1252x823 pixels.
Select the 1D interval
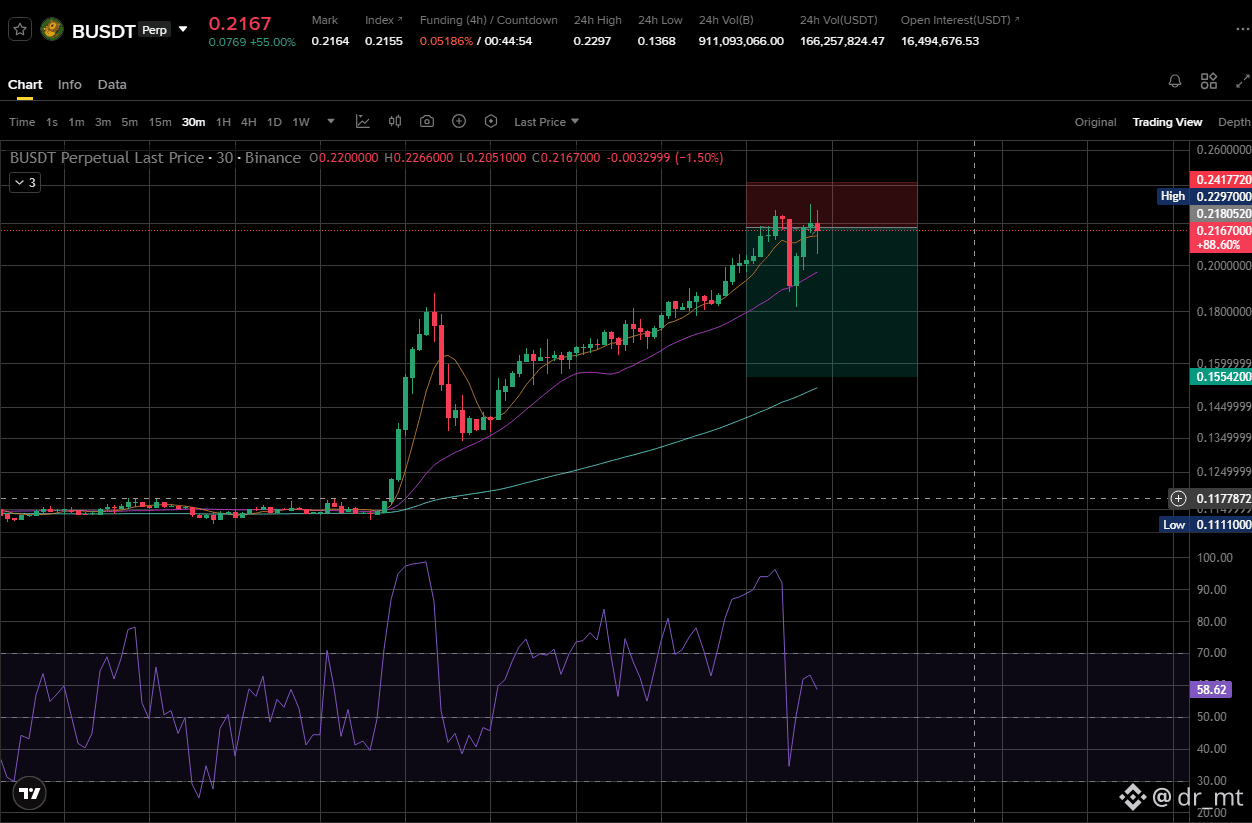[x=274, y=122]
